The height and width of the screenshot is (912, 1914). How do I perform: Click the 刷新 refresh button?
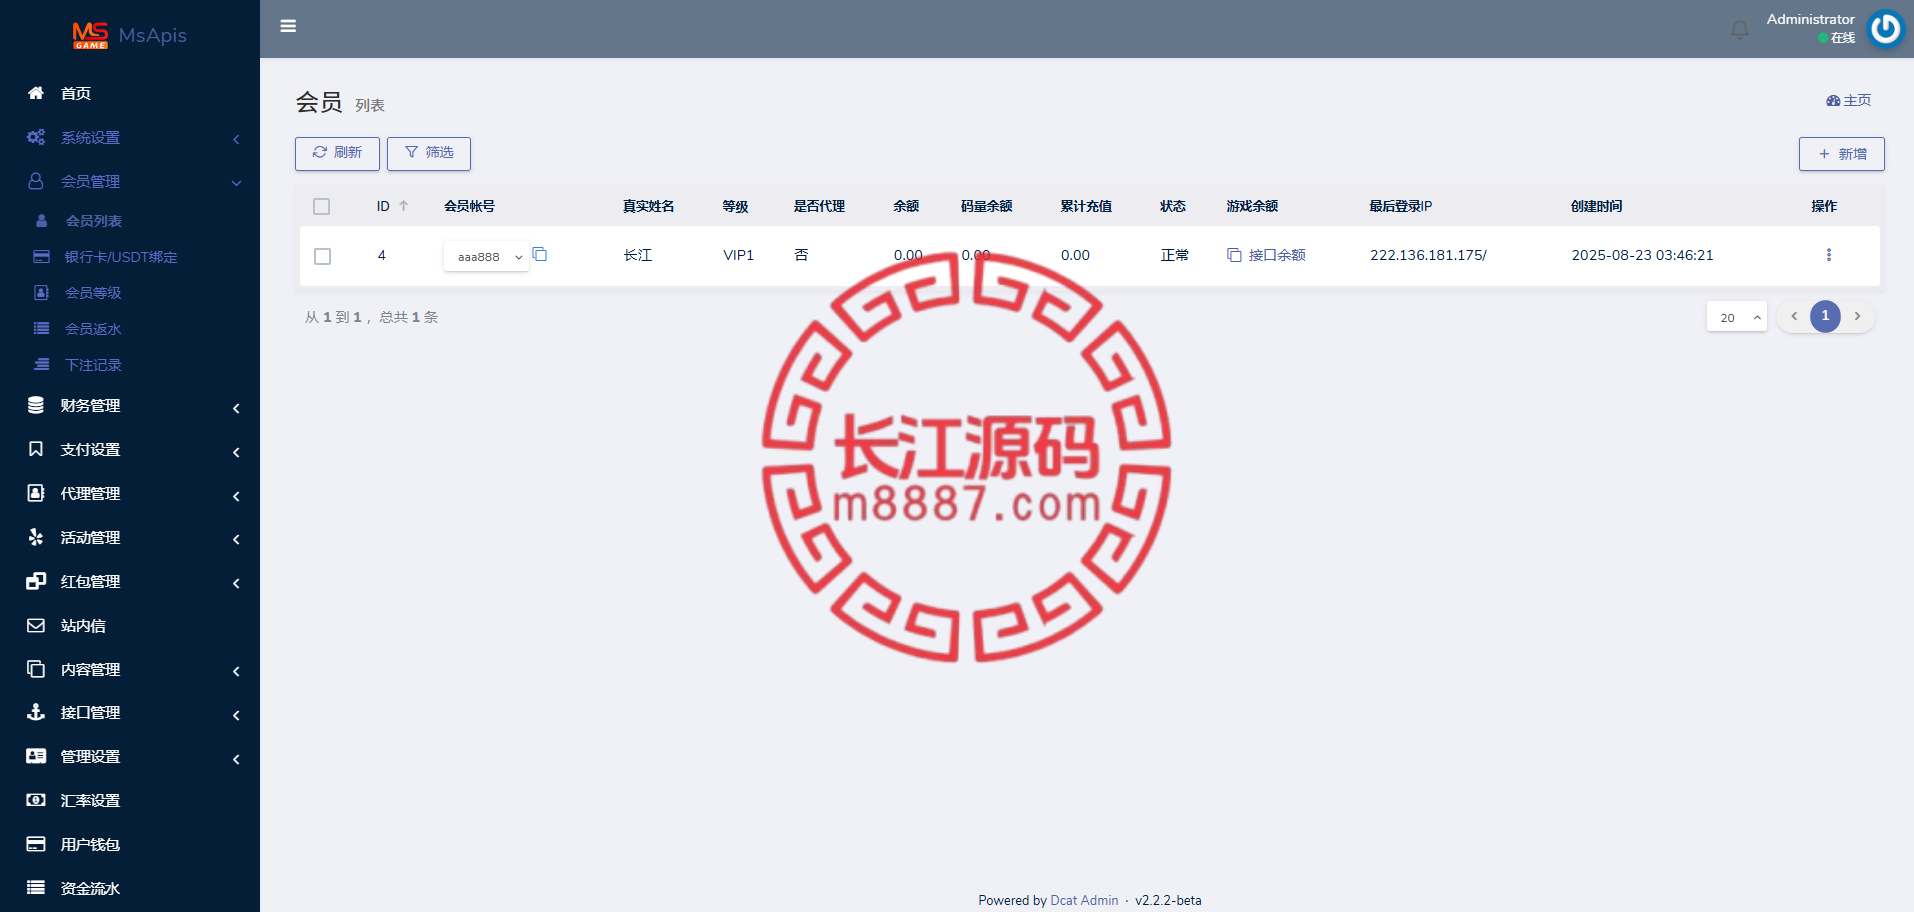pyautogui.click(x=337, y=153)
